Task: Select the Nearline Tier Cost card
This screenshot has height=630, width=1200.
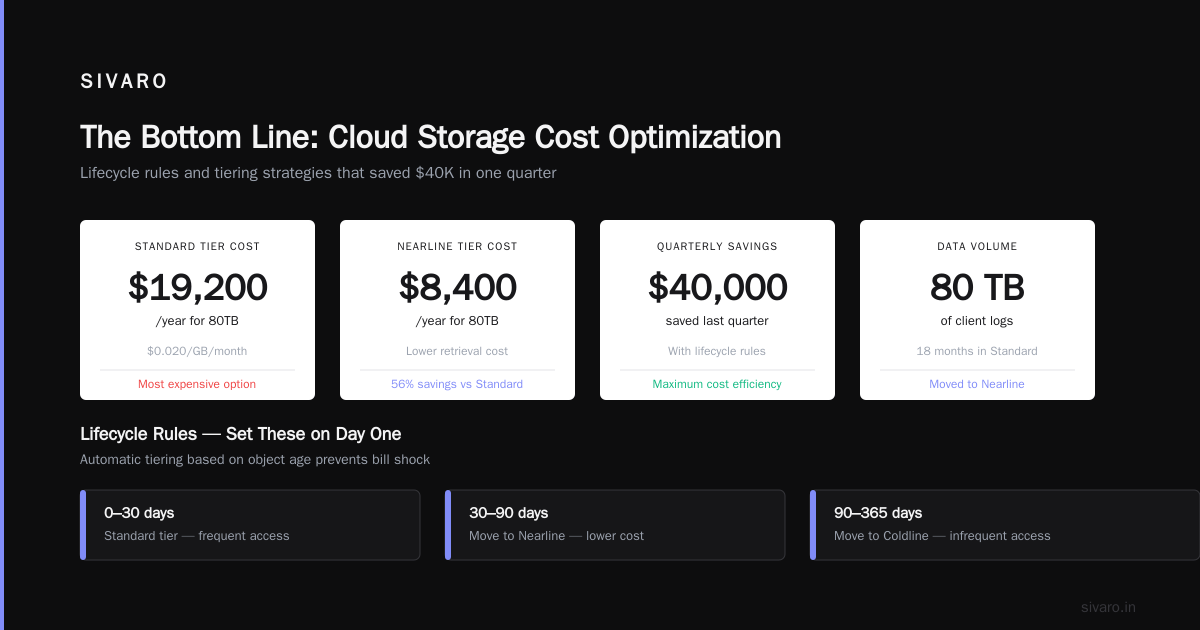Action: pyautogui.click(x=457, y=310)
